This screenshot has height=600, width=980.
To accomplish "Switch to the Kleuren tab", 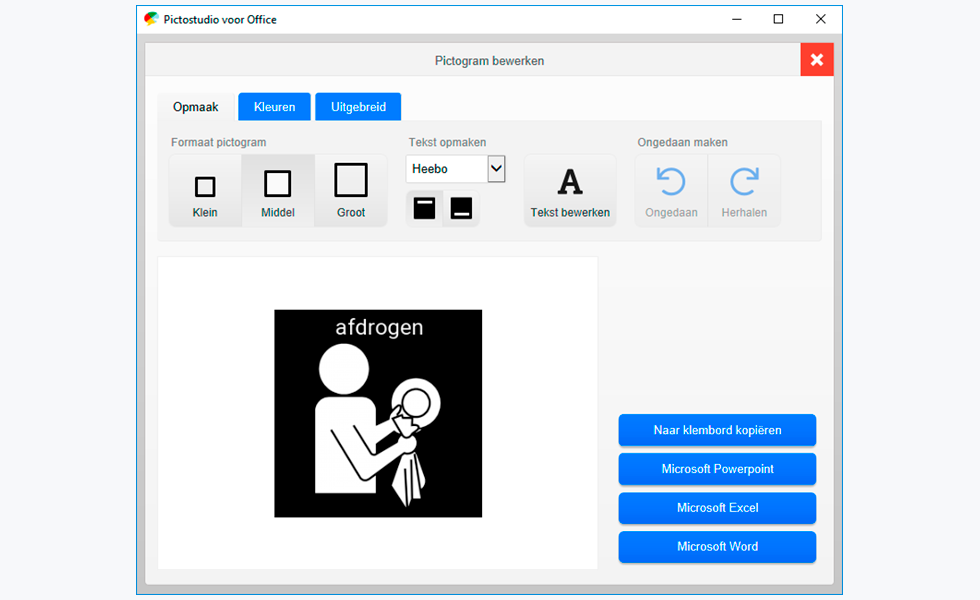I will (274, 107).
